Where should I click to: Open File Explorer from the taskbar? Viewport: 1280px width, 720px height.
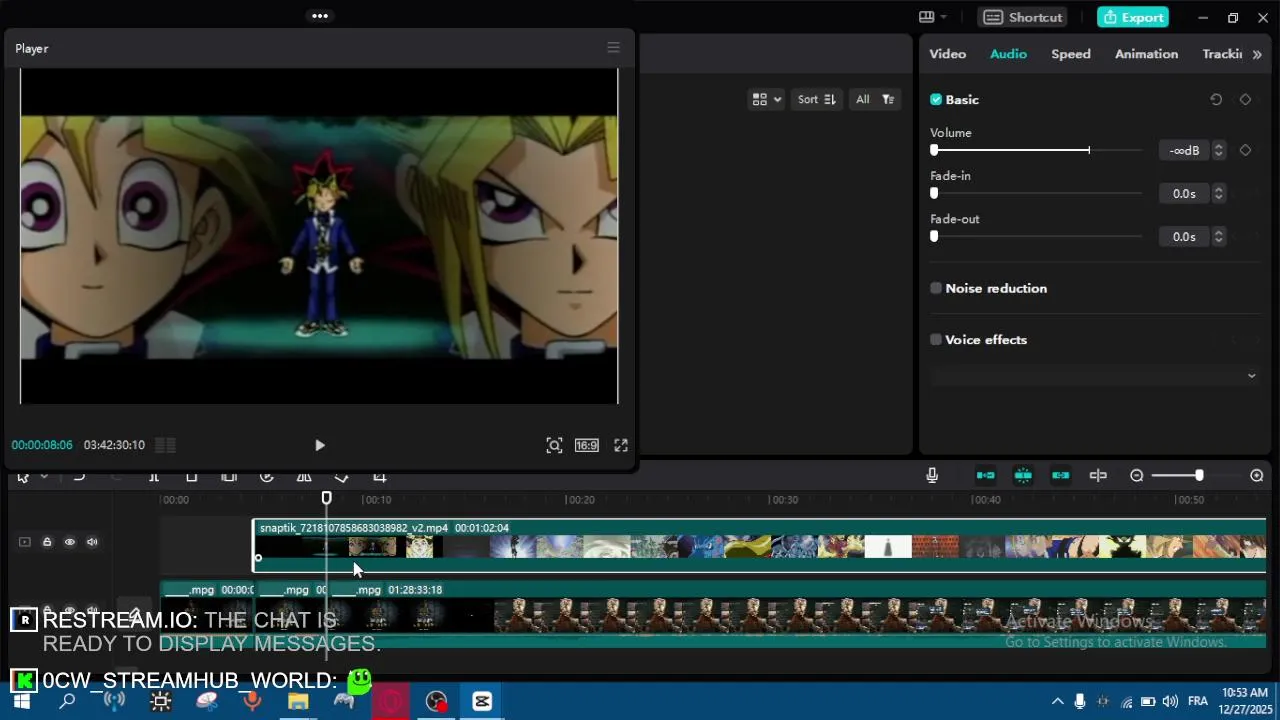pos(298,701)
